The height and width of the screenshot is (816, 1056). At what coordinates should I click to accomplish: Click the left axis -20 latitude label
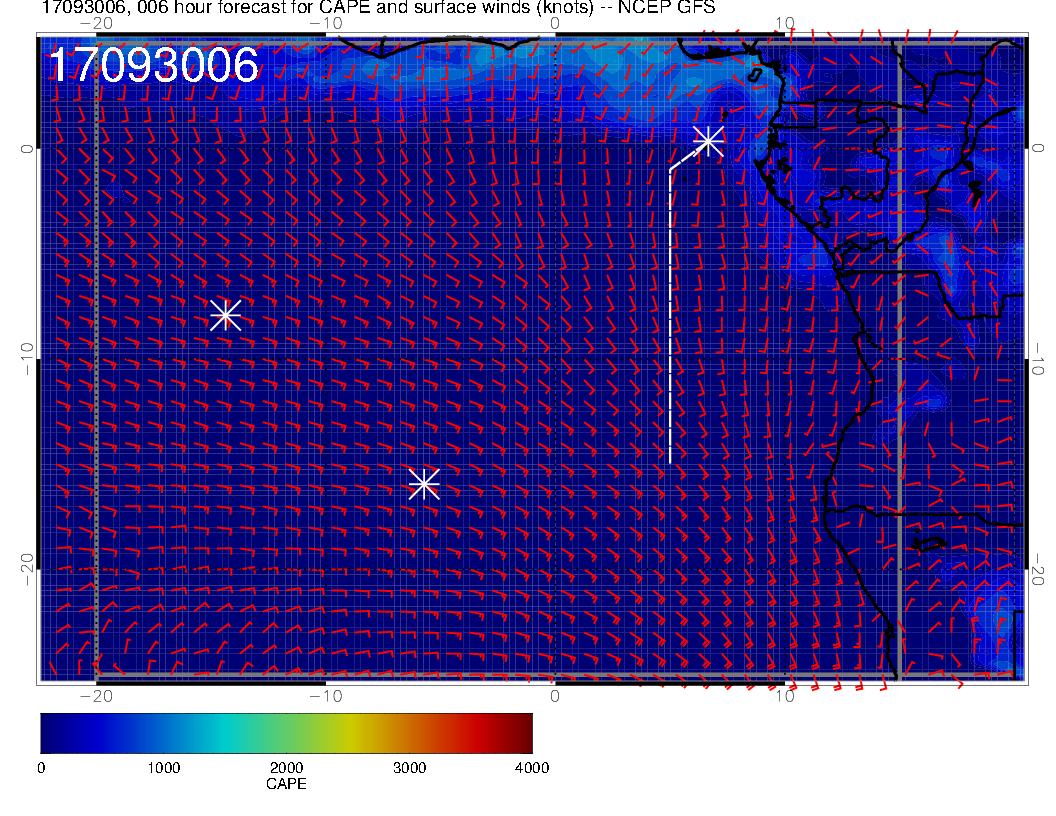(26, 571)
